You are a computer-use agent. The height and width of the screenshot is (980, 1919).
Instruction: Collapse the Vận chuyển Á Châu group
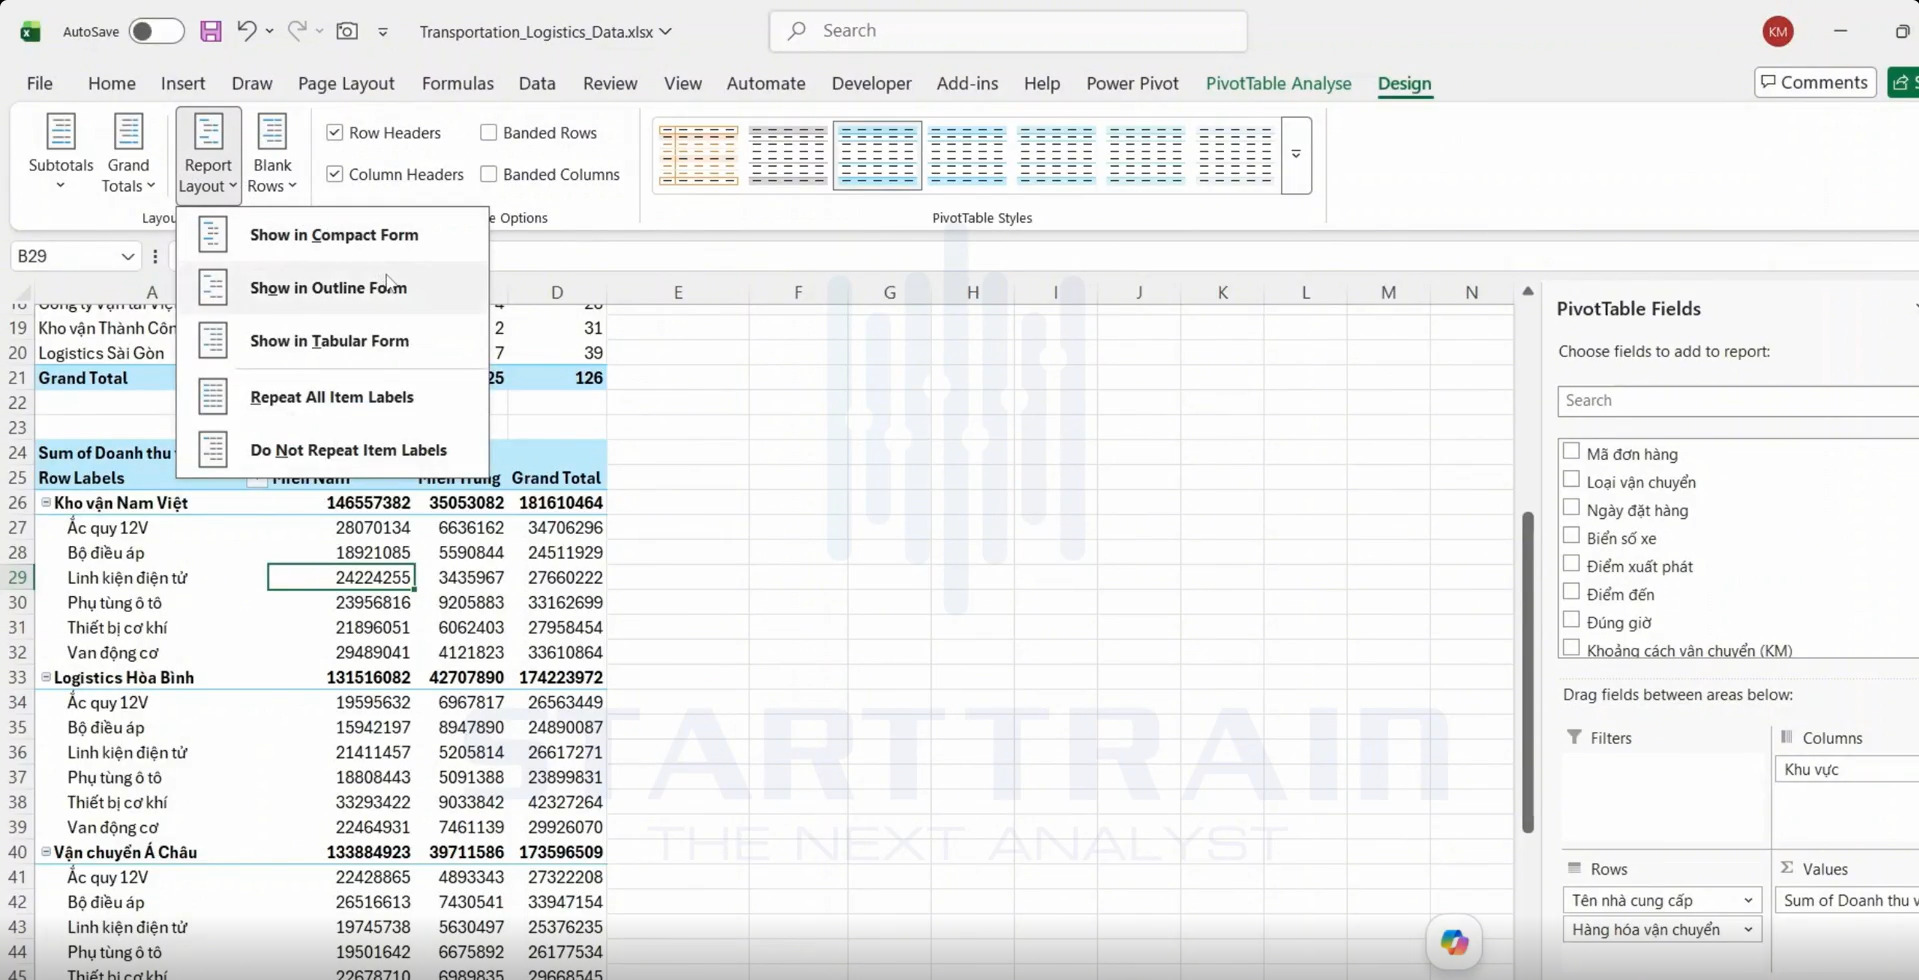click(x=46, y=852)
